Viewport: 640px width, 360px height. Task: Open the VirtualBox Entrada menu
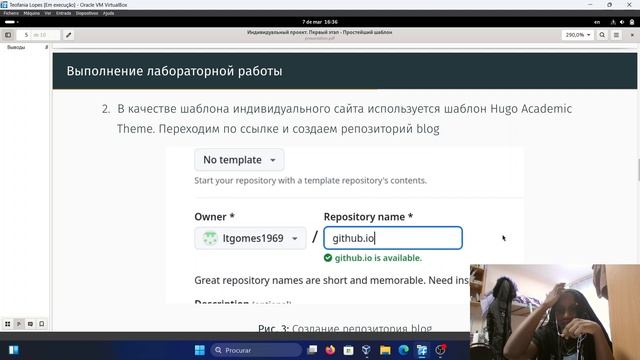point(63,13)
